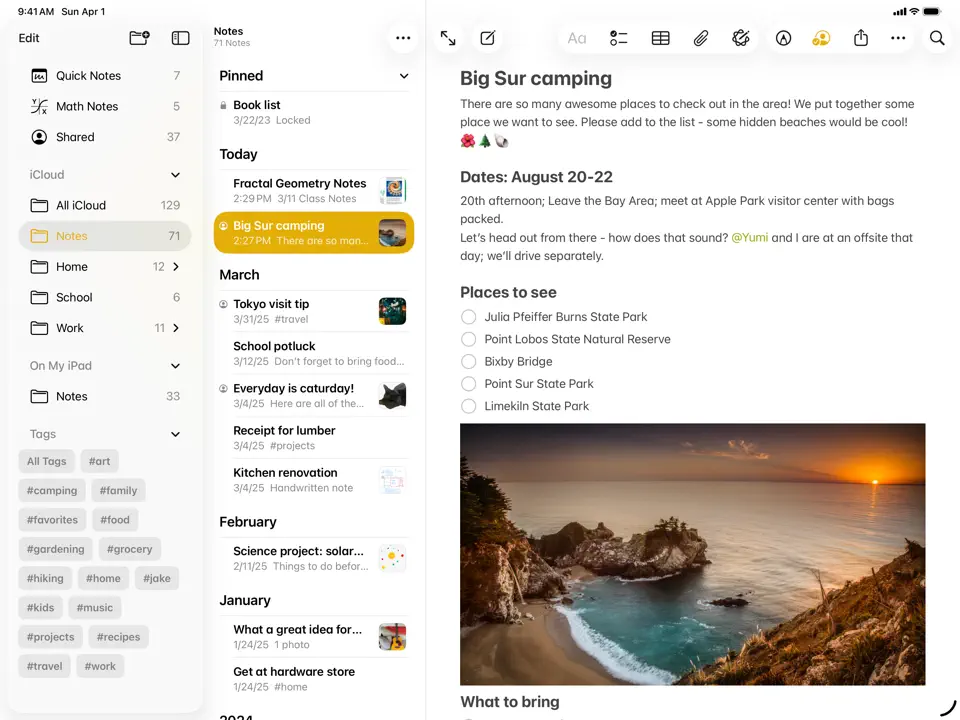Check the Bixby Bridge checklist item
The width and height of the screenshot is (960, 720).
click(468, 362)
